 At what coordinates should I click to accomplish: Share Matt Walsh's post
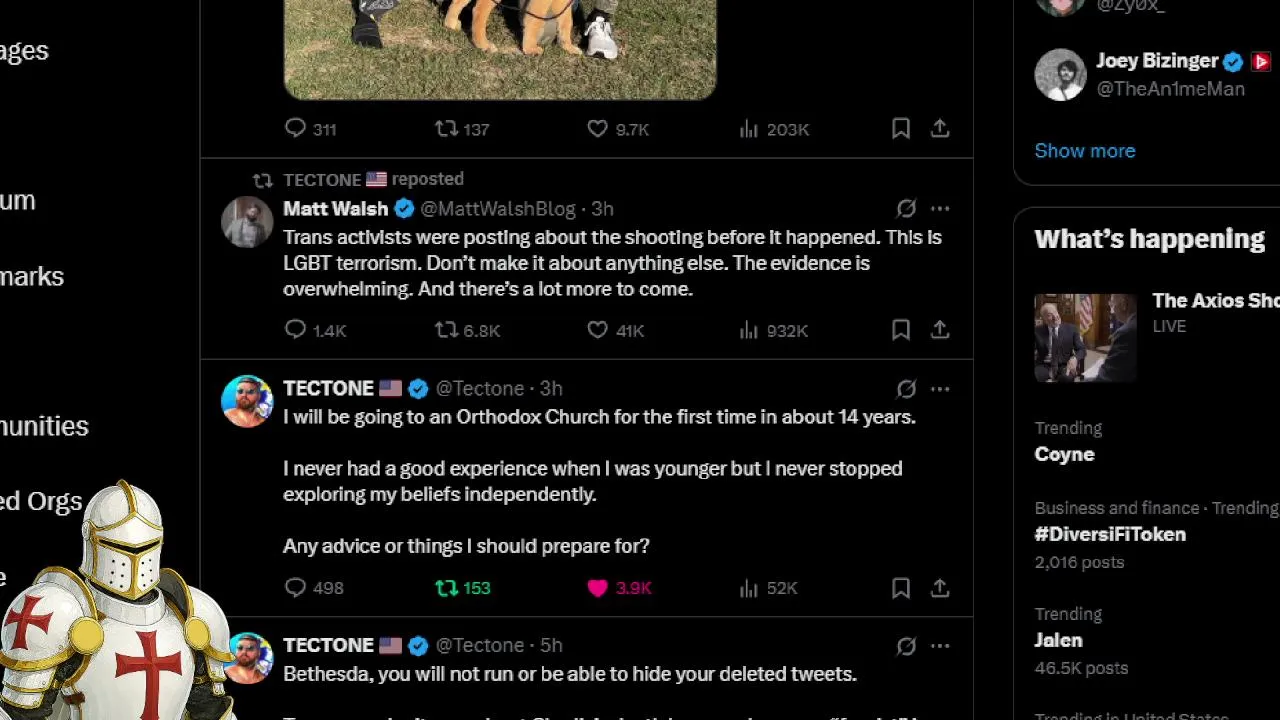pos(940,330)
